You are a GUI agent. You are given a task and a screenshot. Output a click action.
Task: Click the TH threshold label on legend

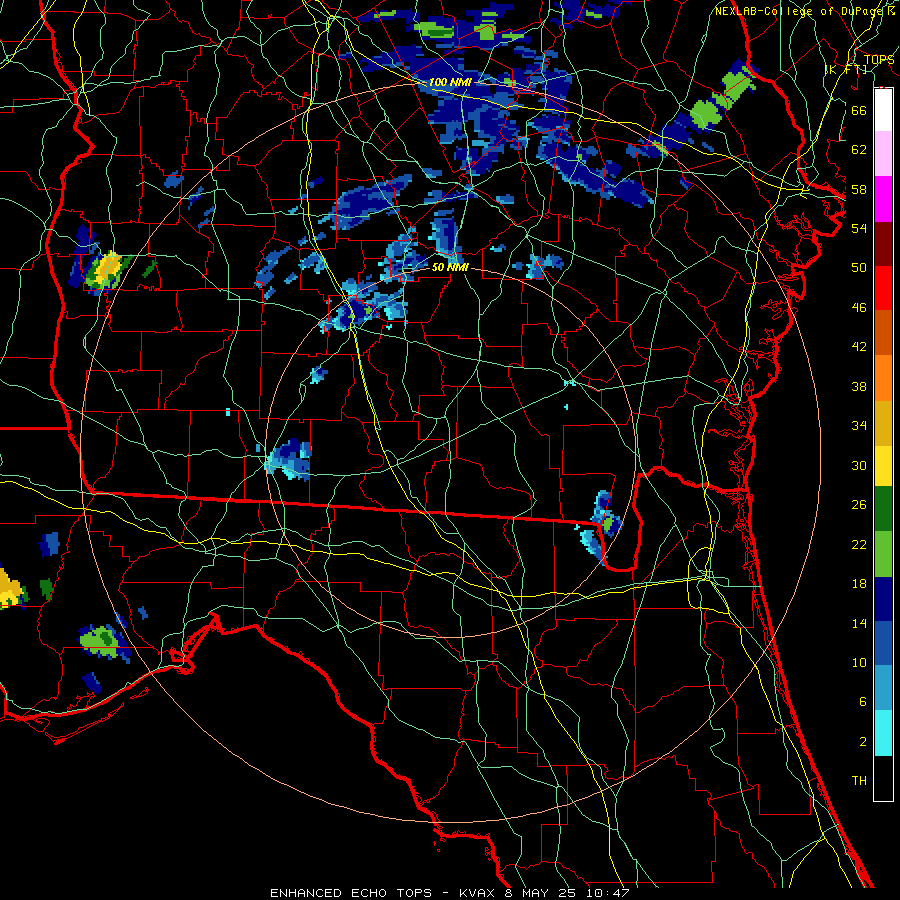[x=859, y=781]
